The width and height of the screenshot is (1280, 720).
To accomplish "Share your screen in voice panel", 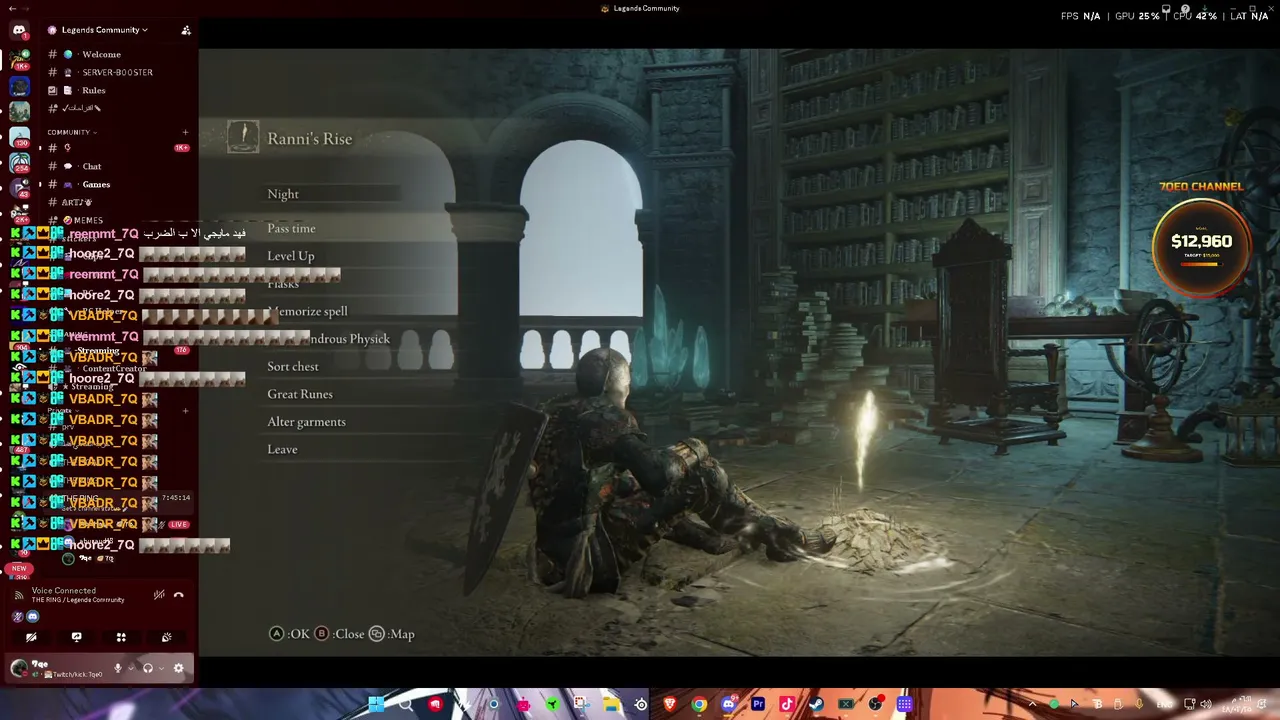I will coord(76,637).
